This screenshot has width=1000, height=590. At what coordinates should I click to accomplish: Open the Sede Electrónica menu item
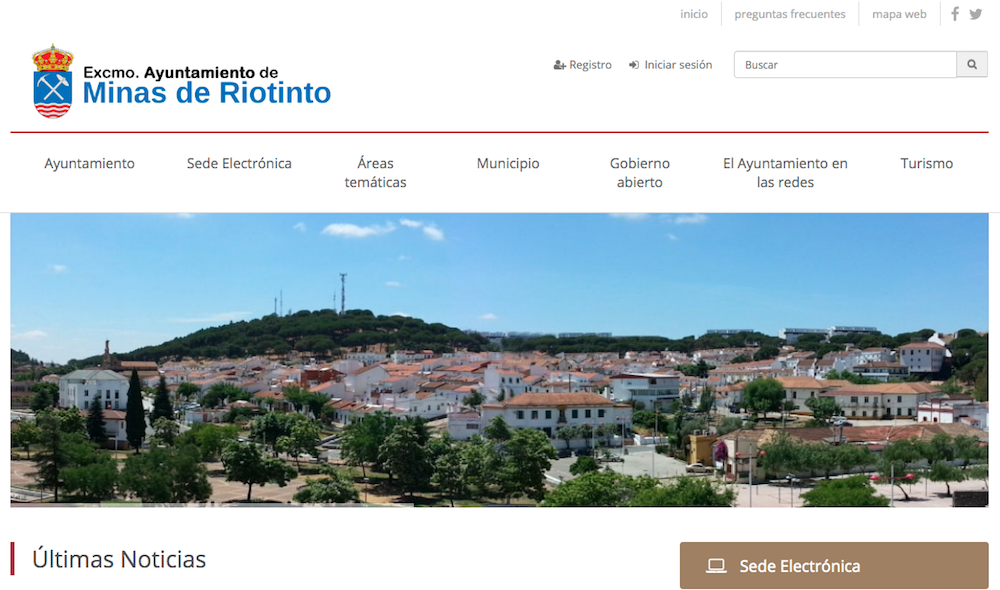(239, 163)
